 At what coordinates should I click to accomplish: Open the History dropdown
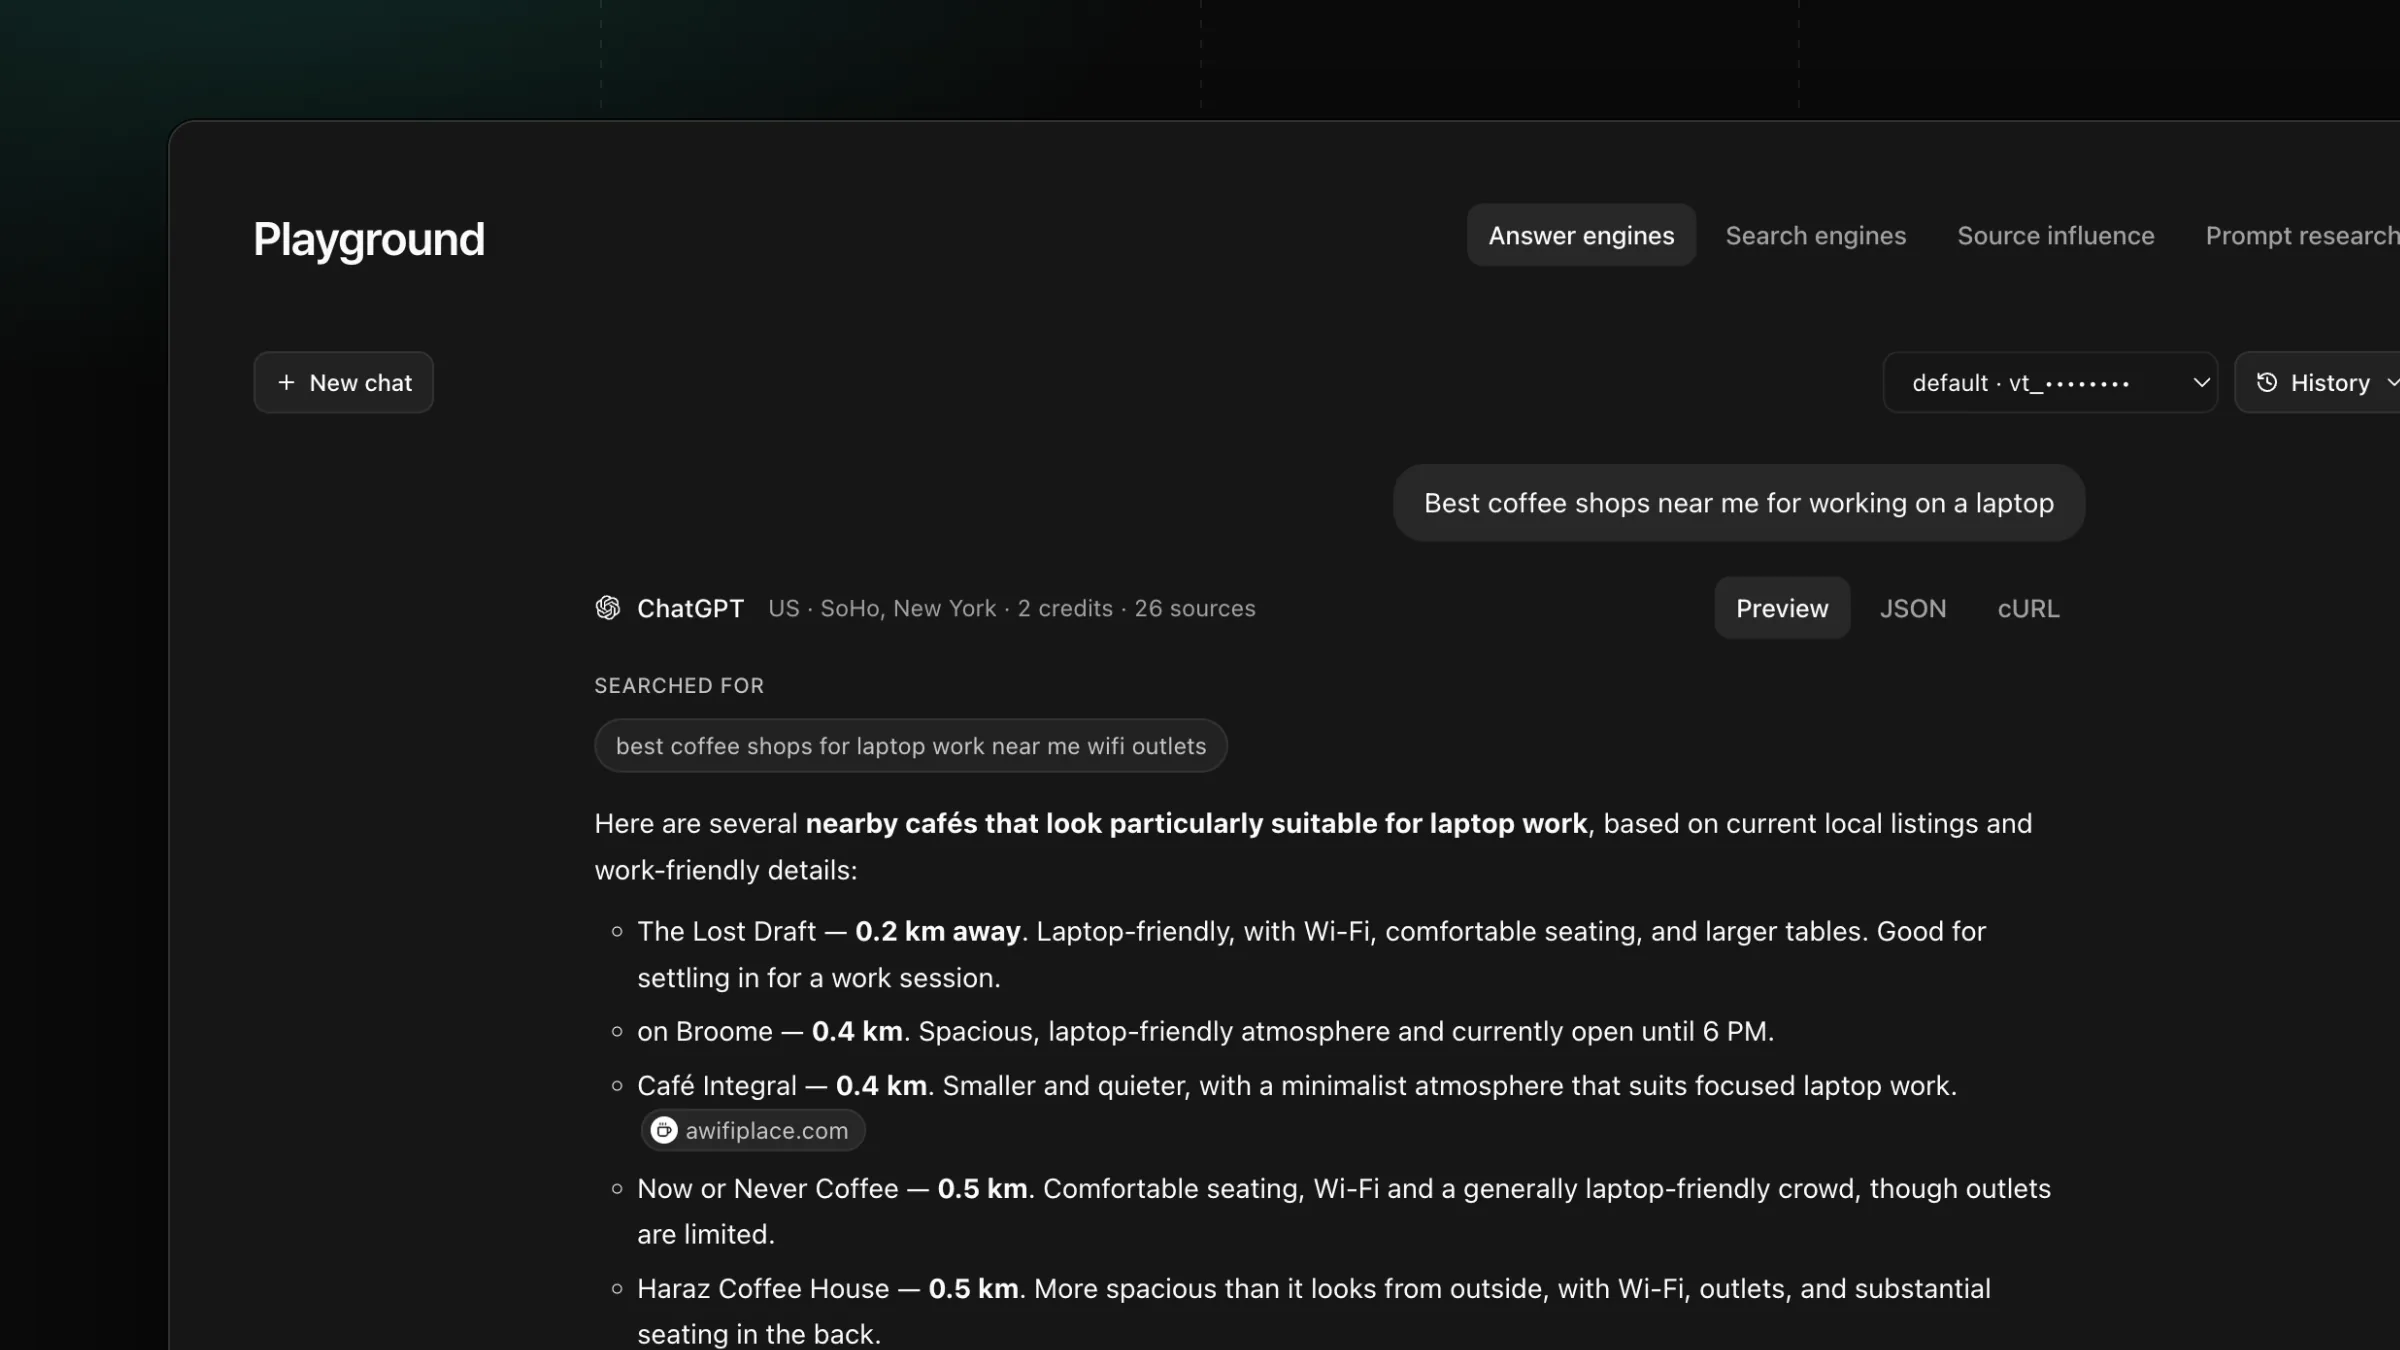tap(2318, 383)
